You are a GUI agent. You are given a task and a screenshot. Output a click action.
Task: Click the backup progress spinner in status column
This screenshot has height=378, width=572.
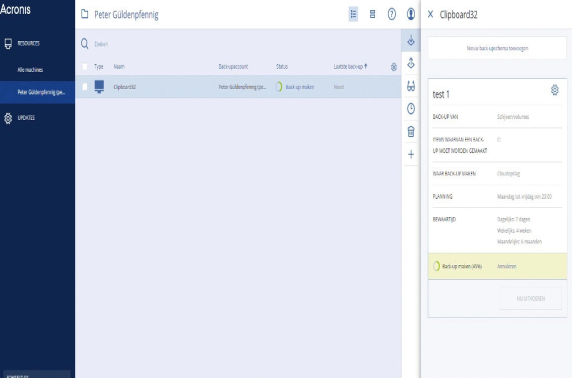279,87
